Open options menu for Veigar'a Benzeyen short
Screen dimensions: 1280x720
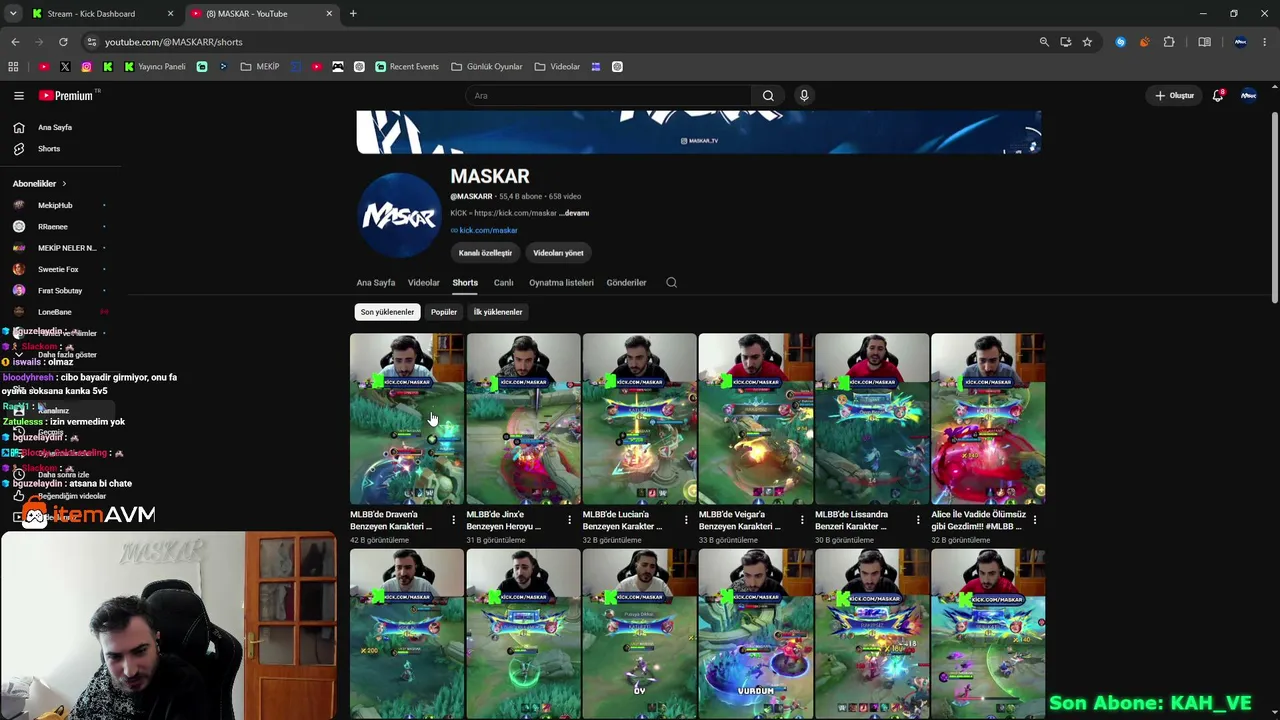click(802, 520)
